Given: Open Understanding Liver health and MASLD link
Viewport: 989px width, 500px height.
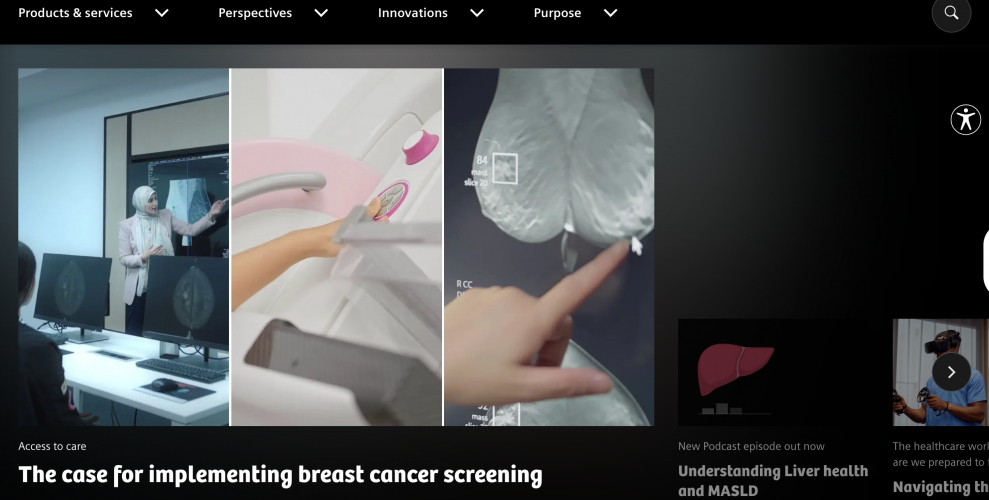Looking at the screenshot, I should 773,480.
